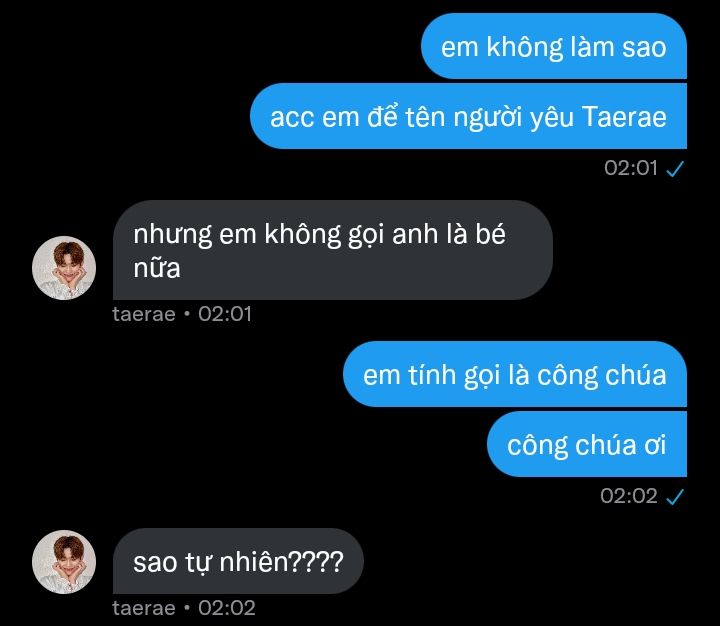Image resolution: width=720 pixels, height=626 pixels.
Task: Click the sent timestamp 02:01 under blue messages
Action: [631, 168]
